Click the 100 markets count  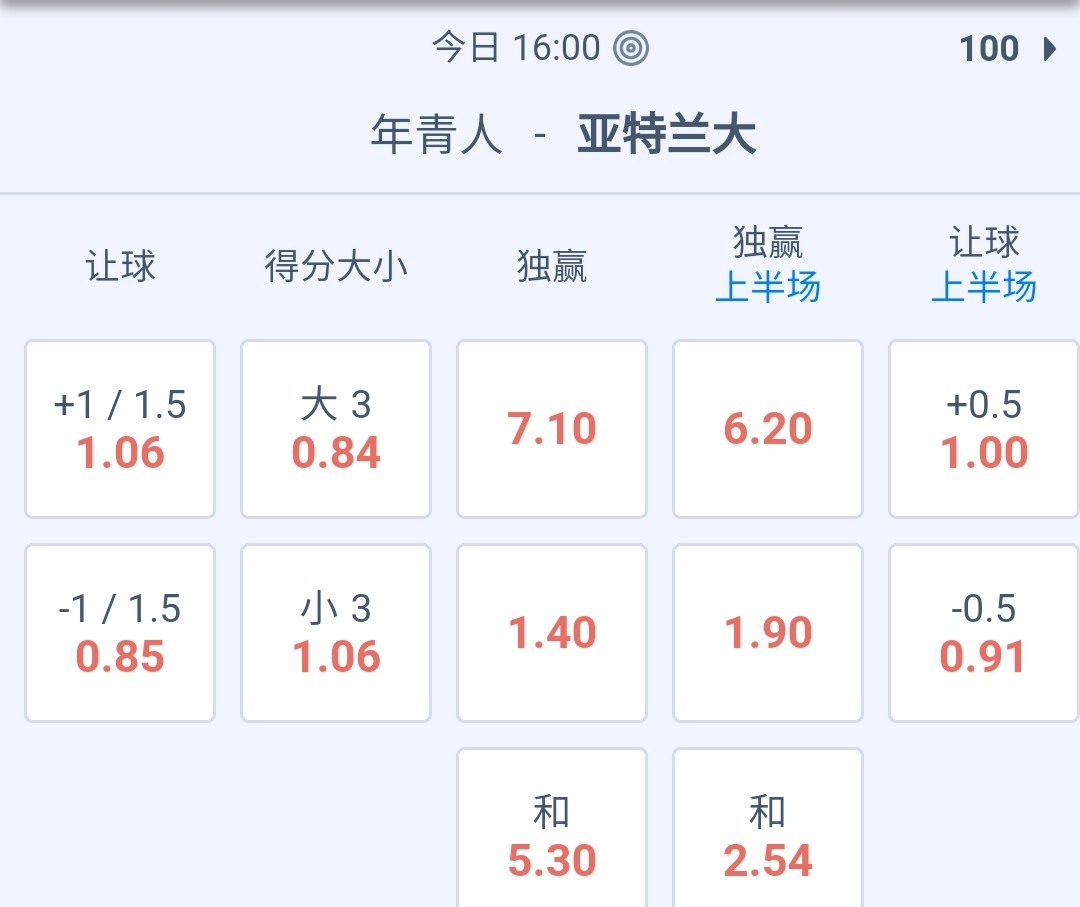[989, 49]
